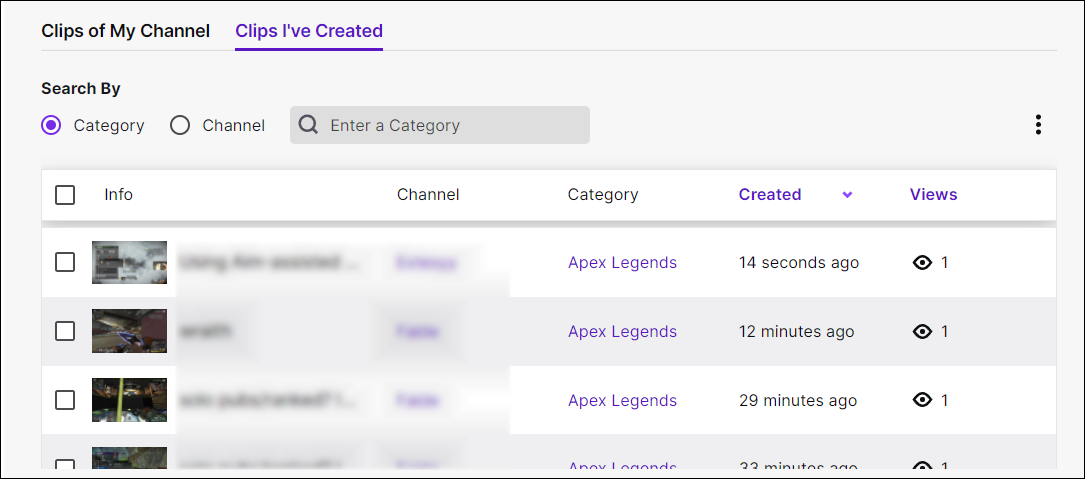The image size is (1085, 479).
Task: Select the Category radio button
Action: [51, 125]
